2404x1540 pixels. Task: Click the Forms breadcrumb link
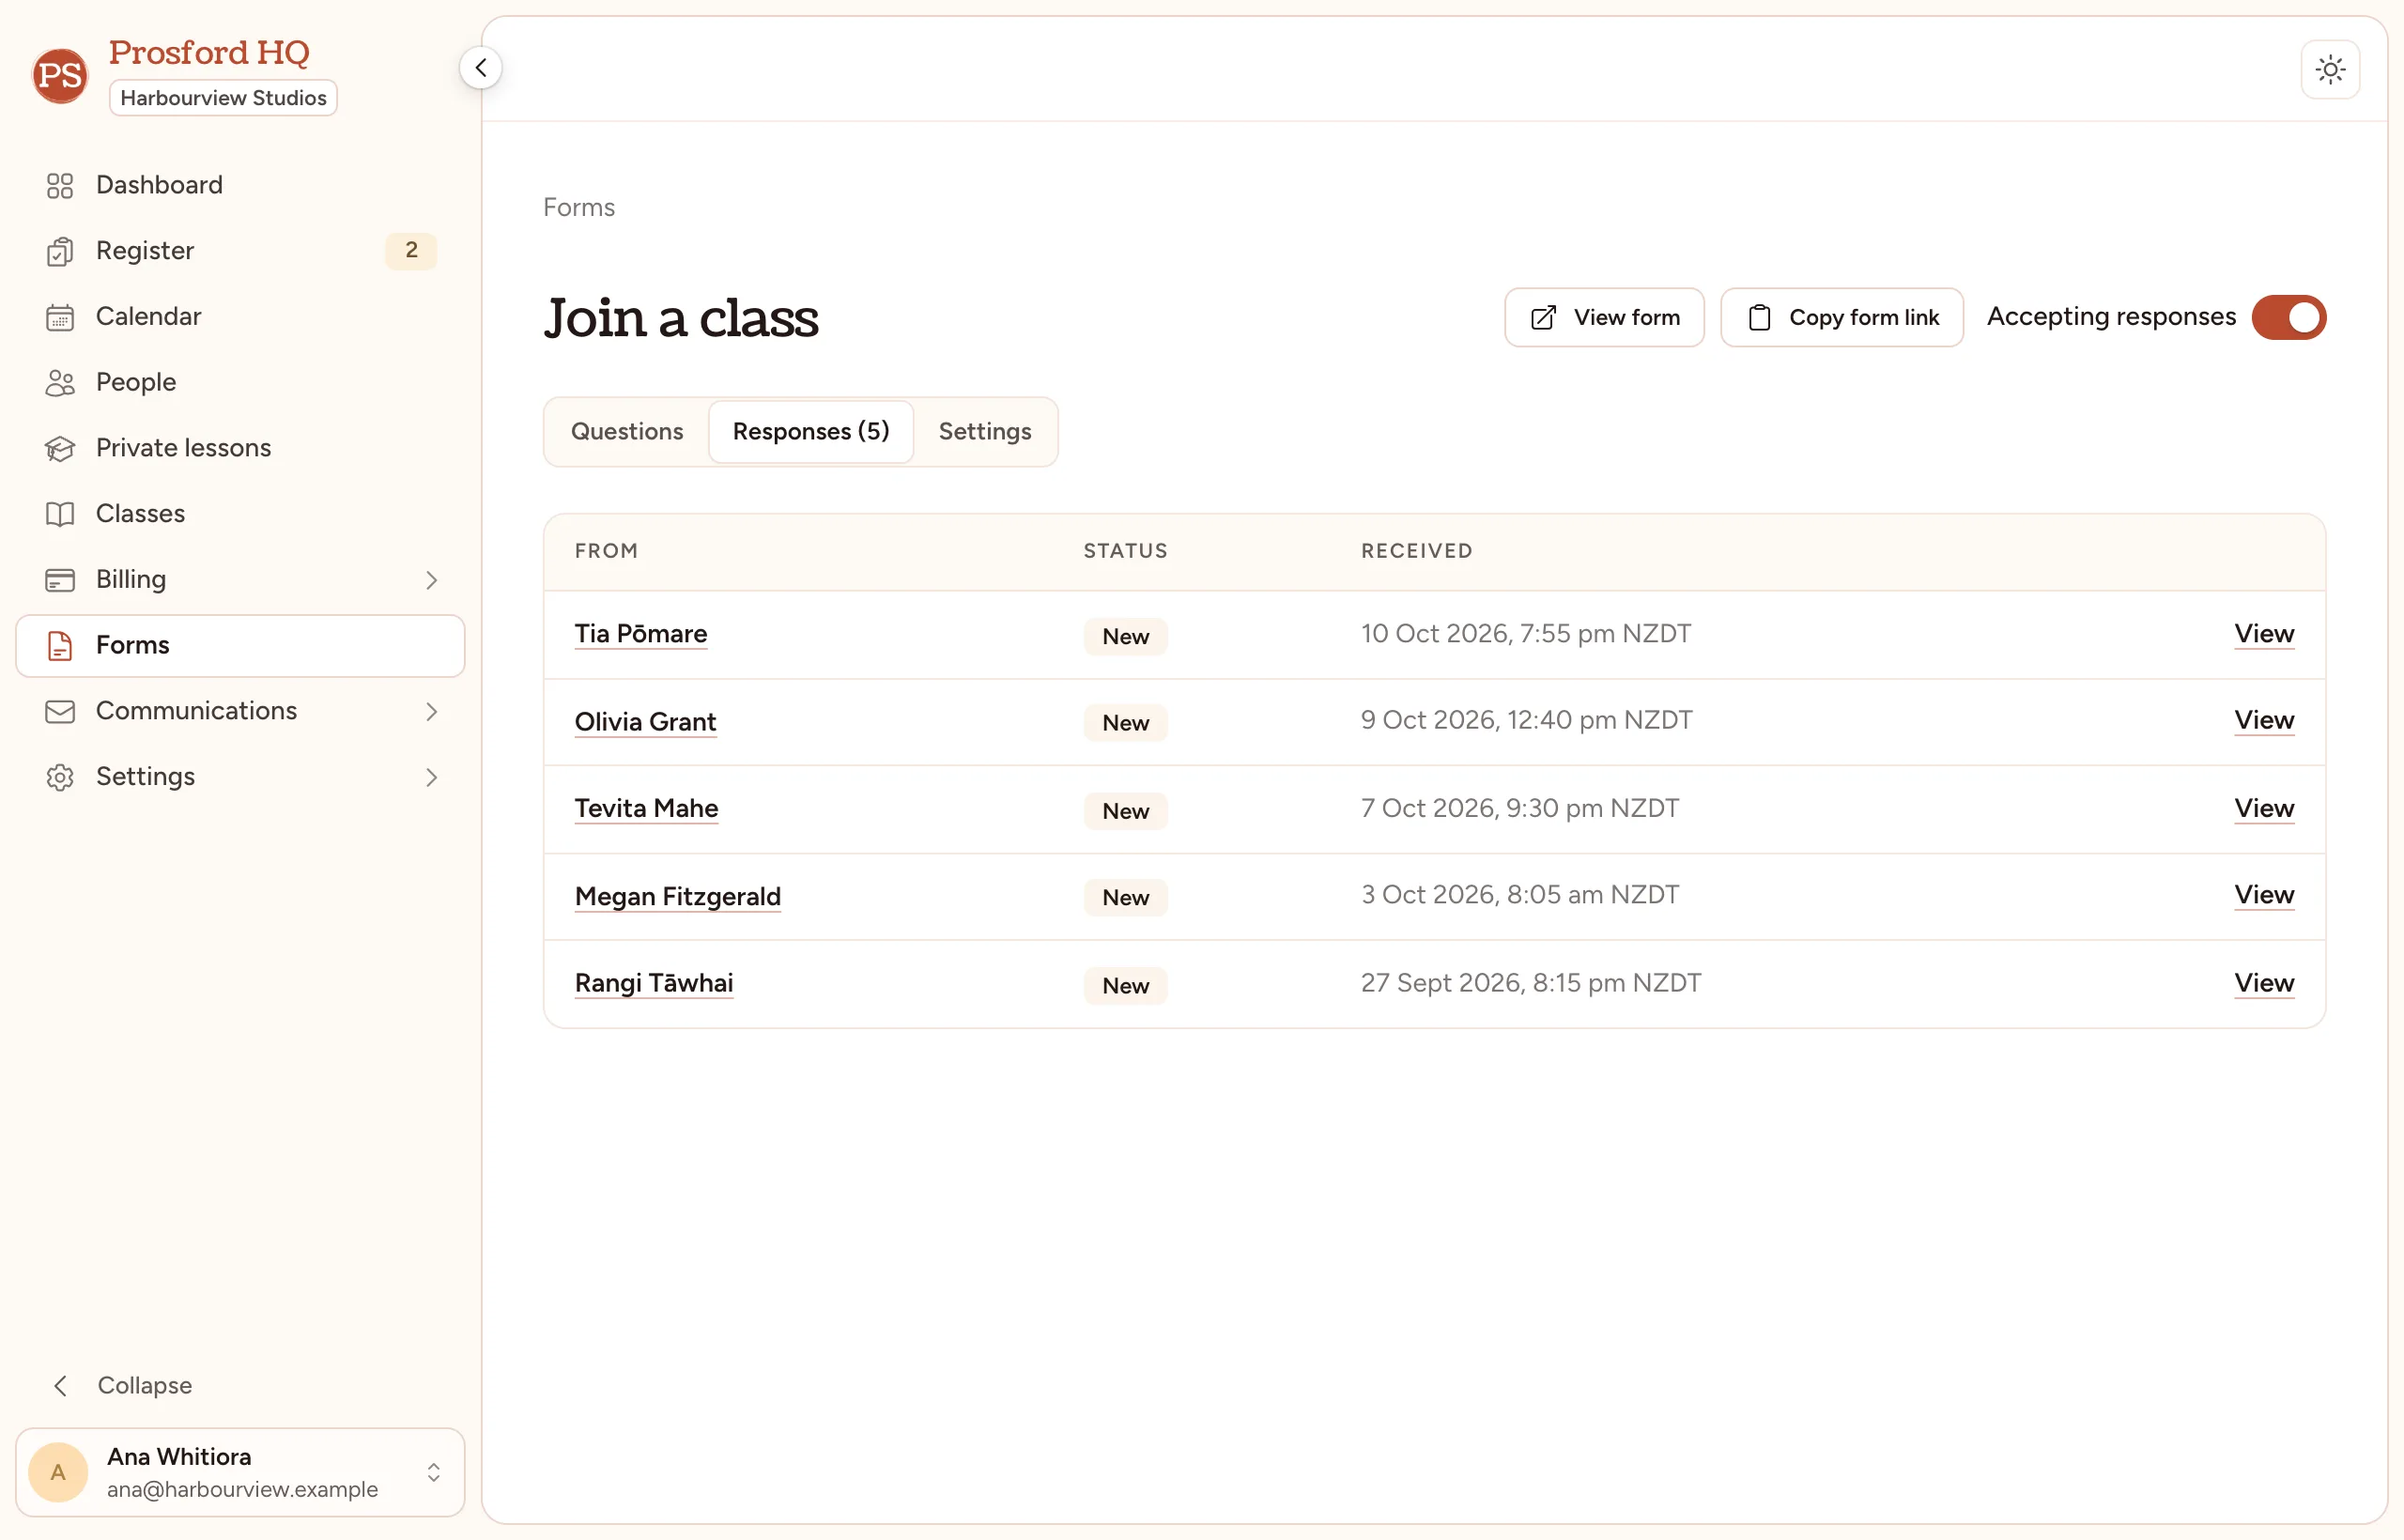(x=579, y=207)
